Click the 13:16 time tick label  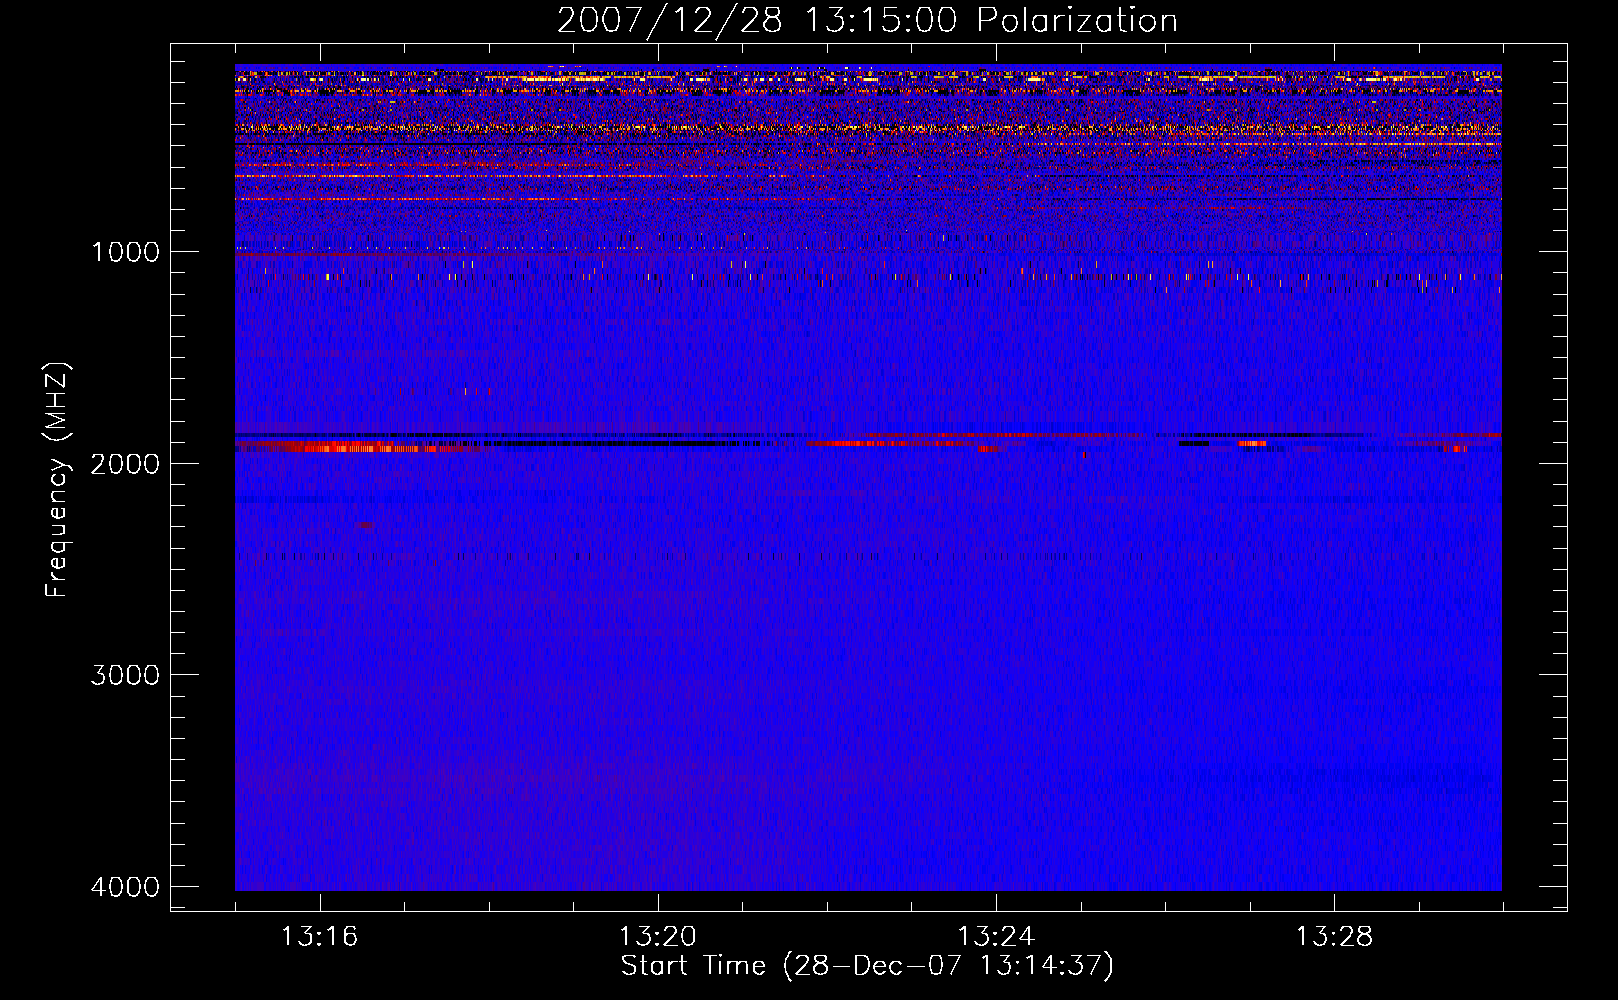319,937
